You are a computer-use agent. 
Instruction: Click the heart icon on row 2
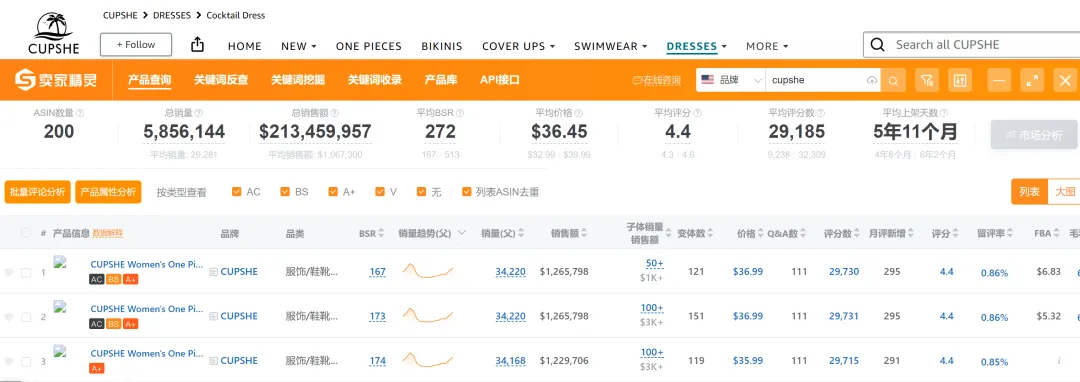9,317
